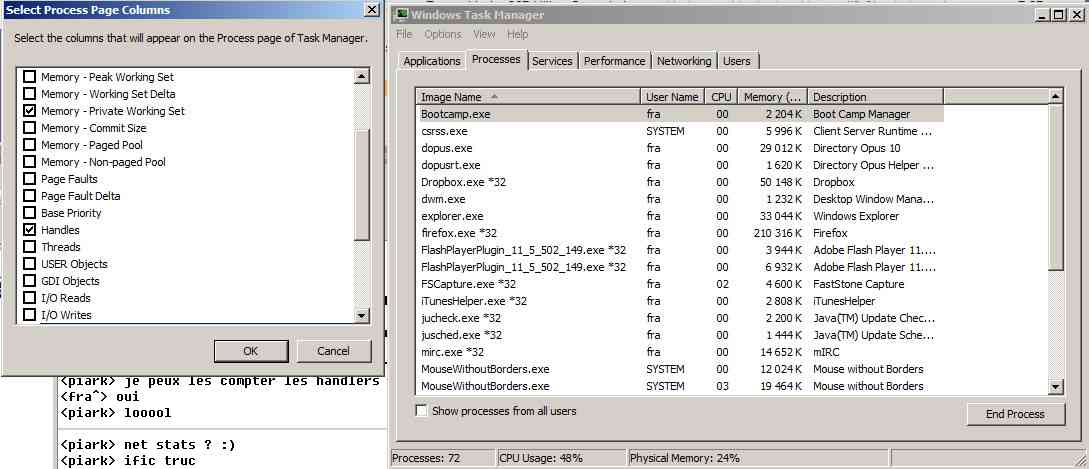The image size is (1089, 469).
Task: Click the End Process button
Action: pyautogui.click(x=1015, y=414)
